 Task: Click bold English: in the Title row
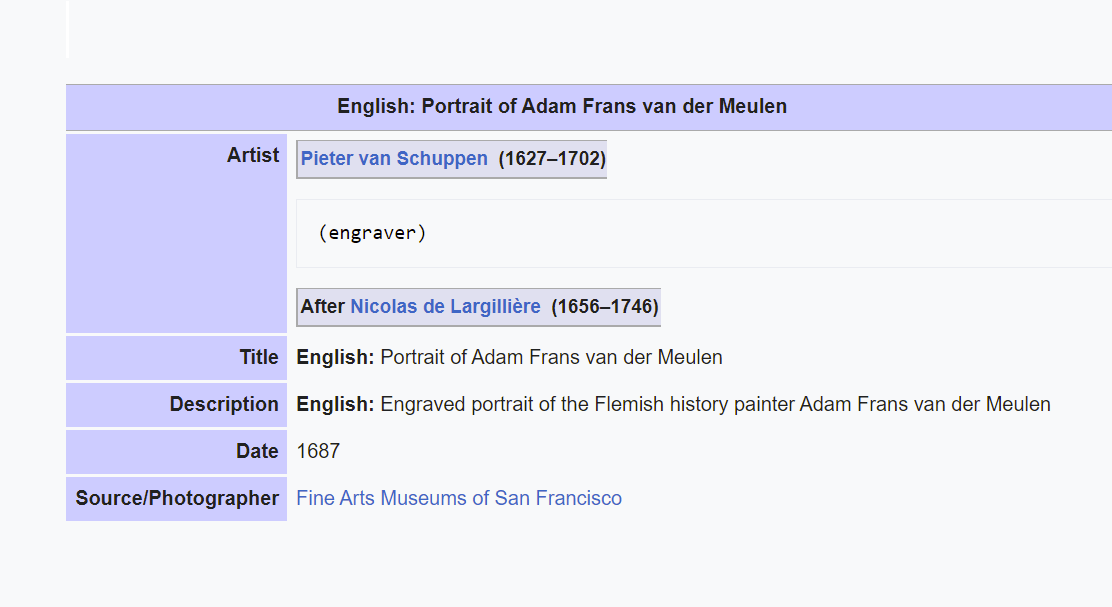click(x=335, y=357)
